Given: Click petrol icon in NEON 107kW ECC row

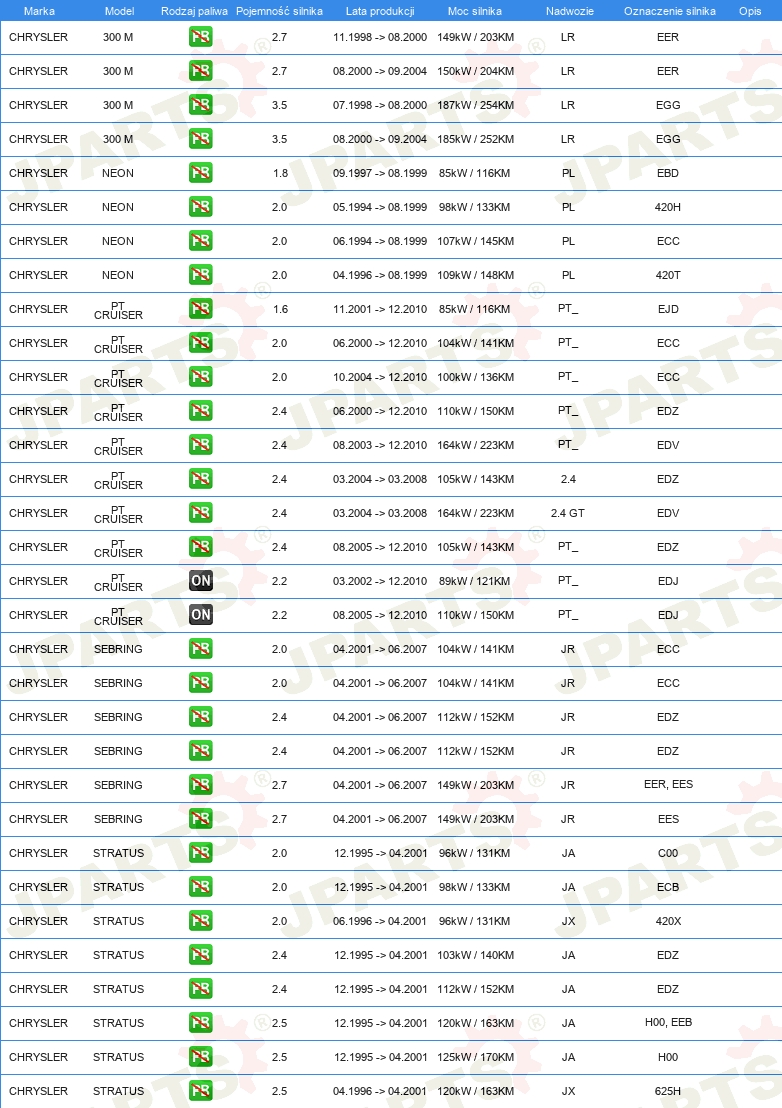Looking at the screenshot, I should pos(201,240).
